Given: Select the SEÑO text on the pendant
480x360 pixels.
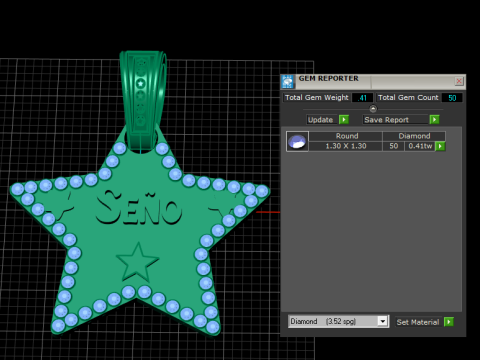Looking at the screenshot, I should click(x=139, y=208).
